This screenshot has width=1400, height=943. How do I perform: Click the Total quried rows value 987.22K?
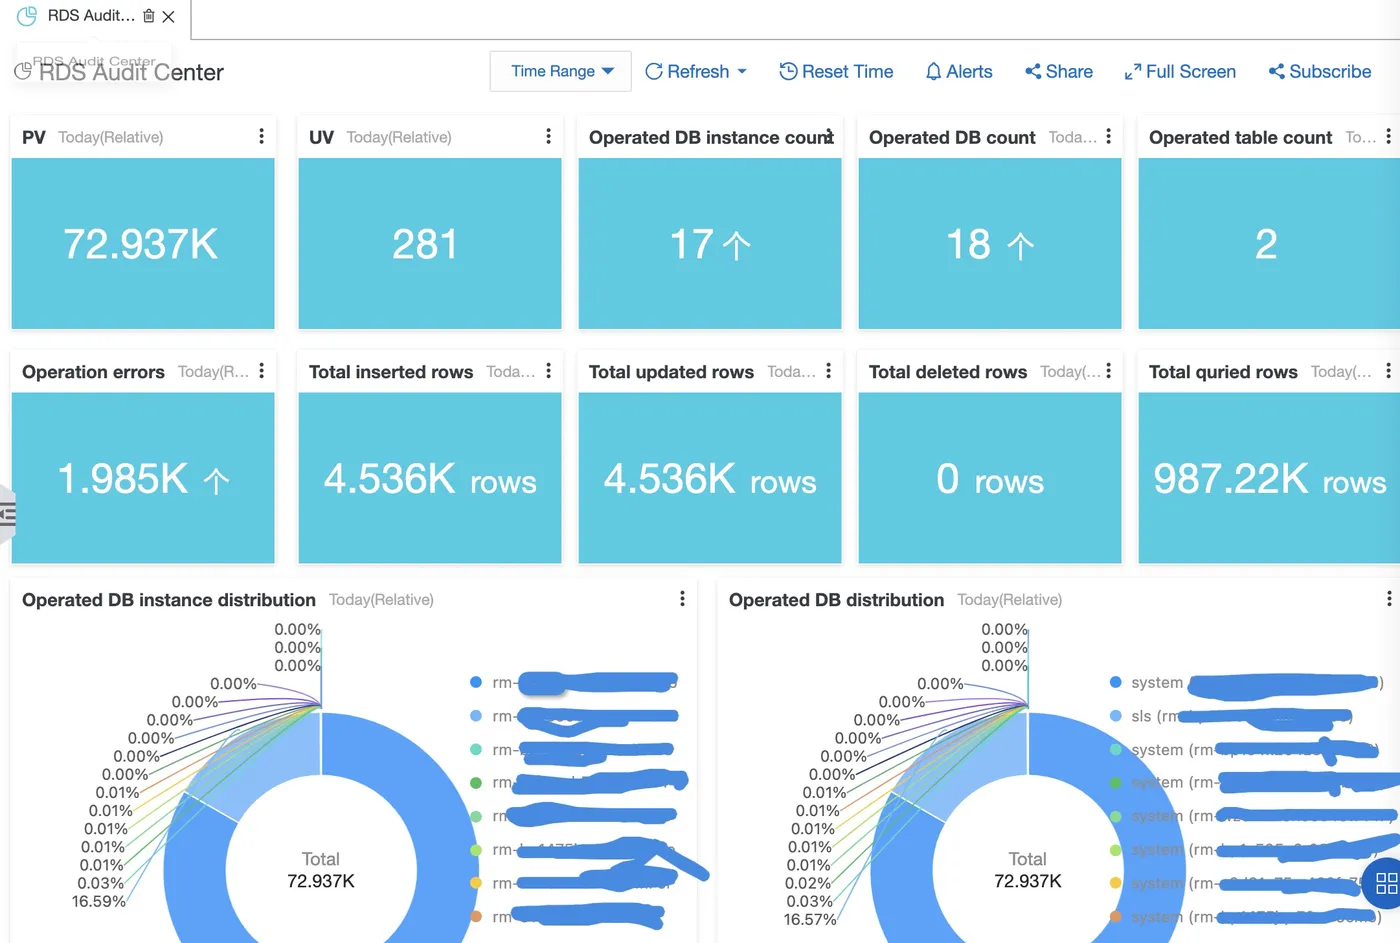coord(1231,479)
